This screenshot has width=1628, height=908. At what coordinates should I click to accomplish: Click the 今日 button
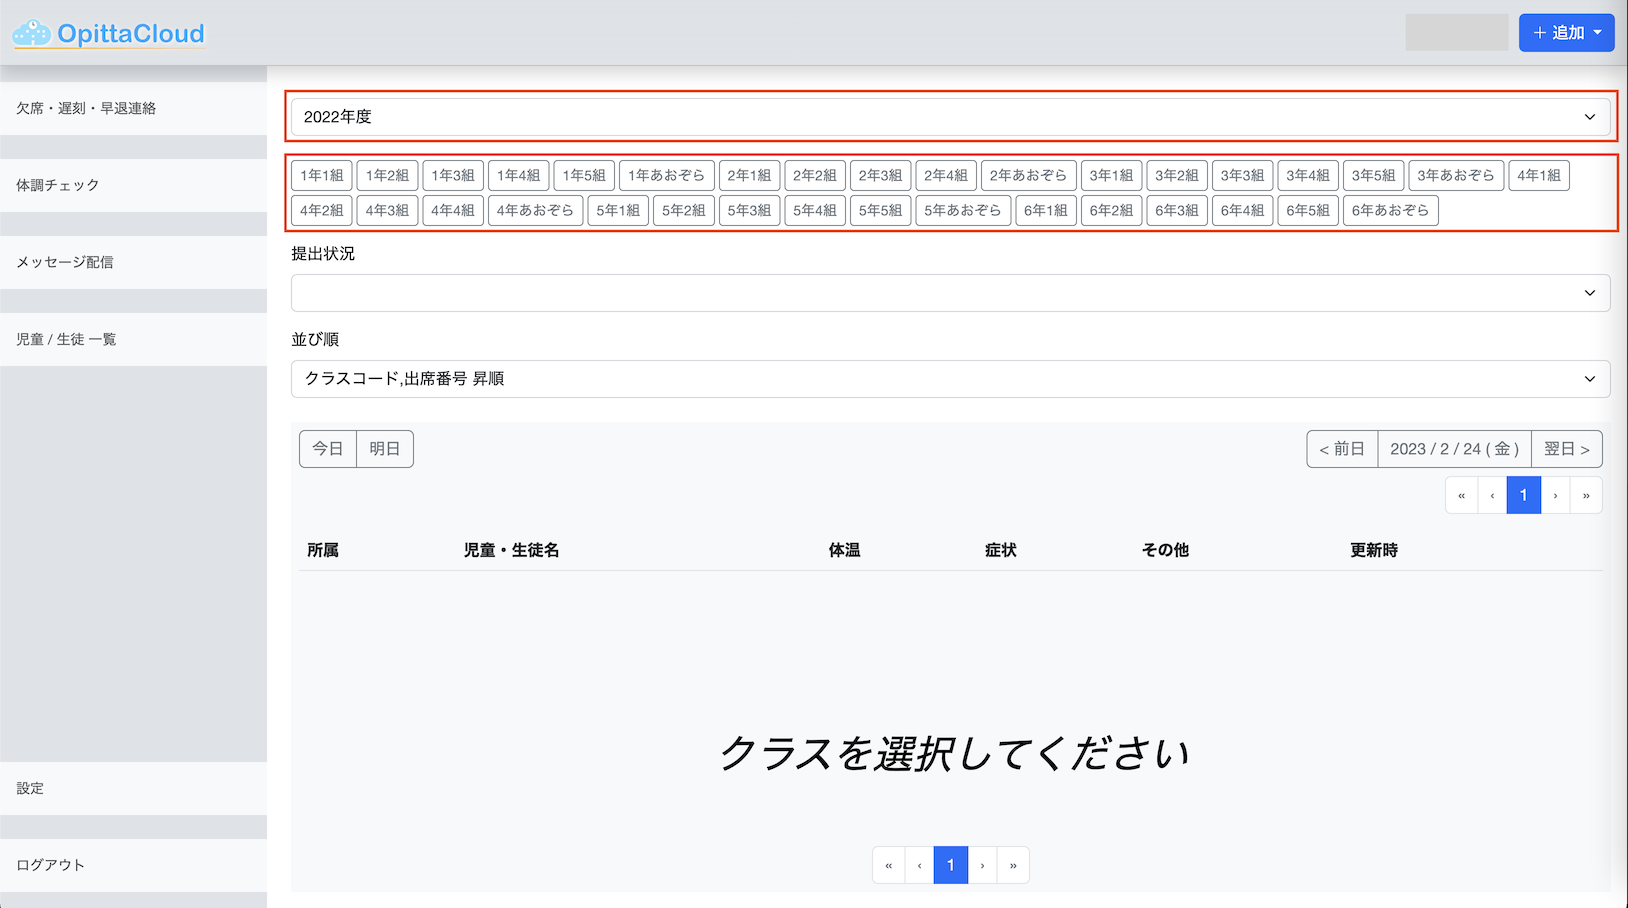coord(328,449)
